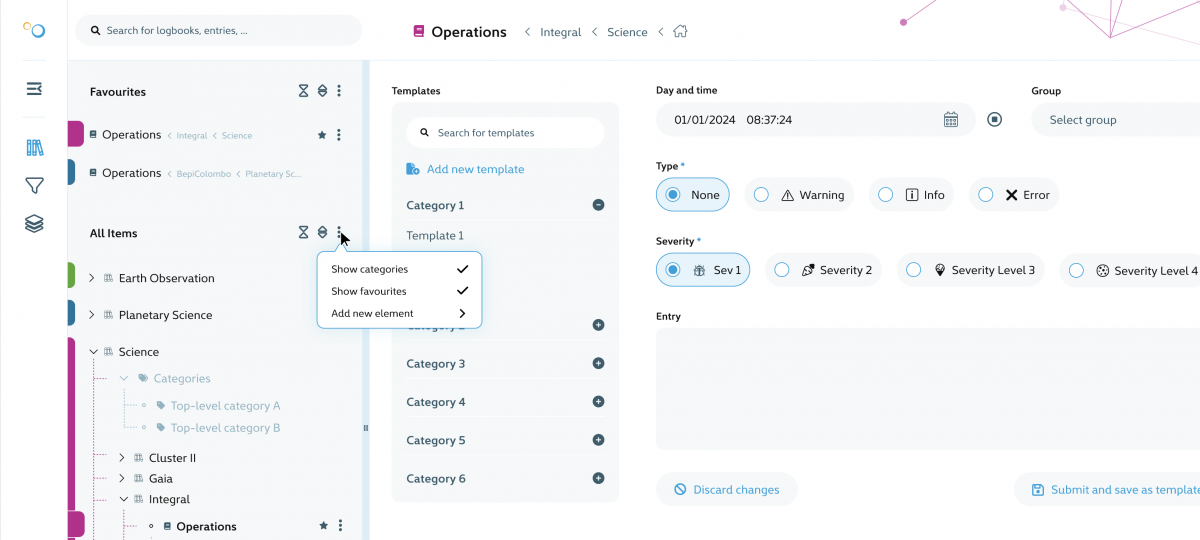Screen dimensions: 1200x540
Task: Open the All Items three-dot menu
Action: click(x=339, y=232)
